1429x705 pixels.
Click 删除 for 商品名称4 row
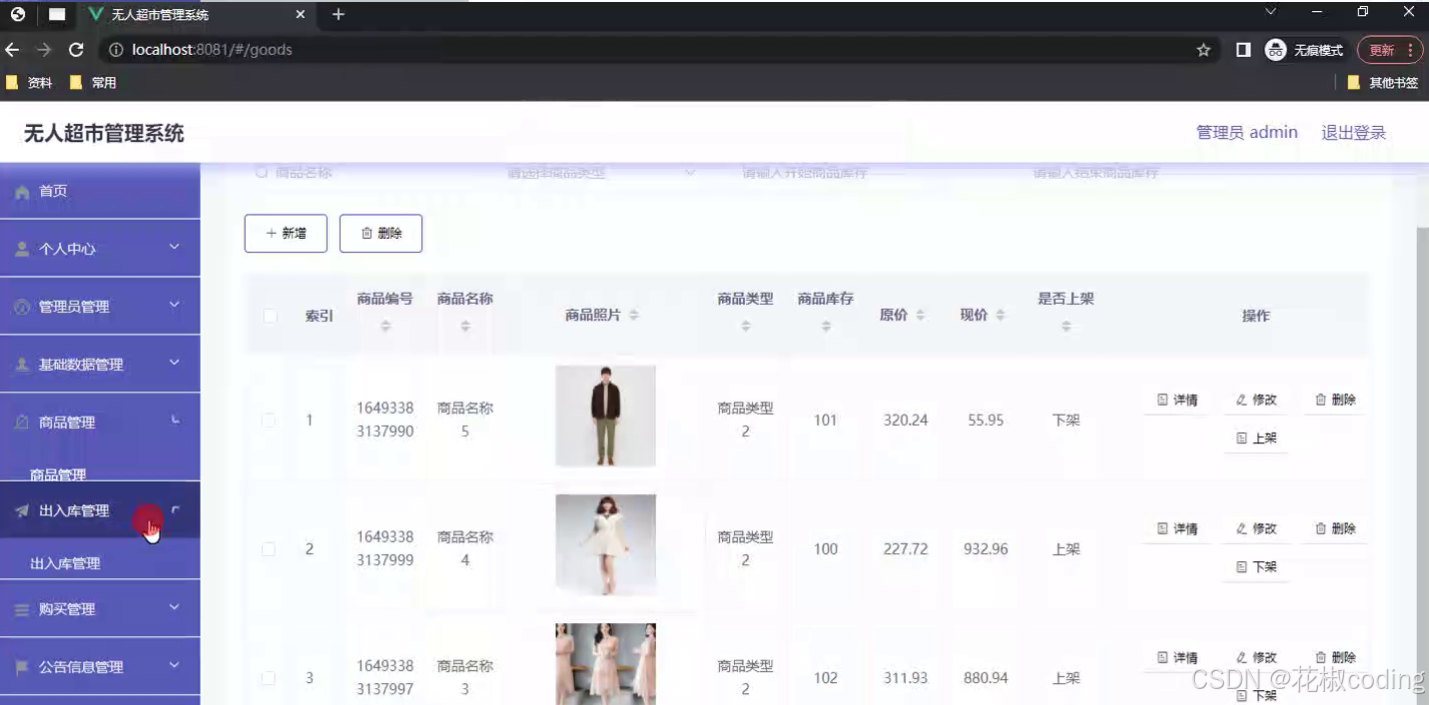point(1335,529)
